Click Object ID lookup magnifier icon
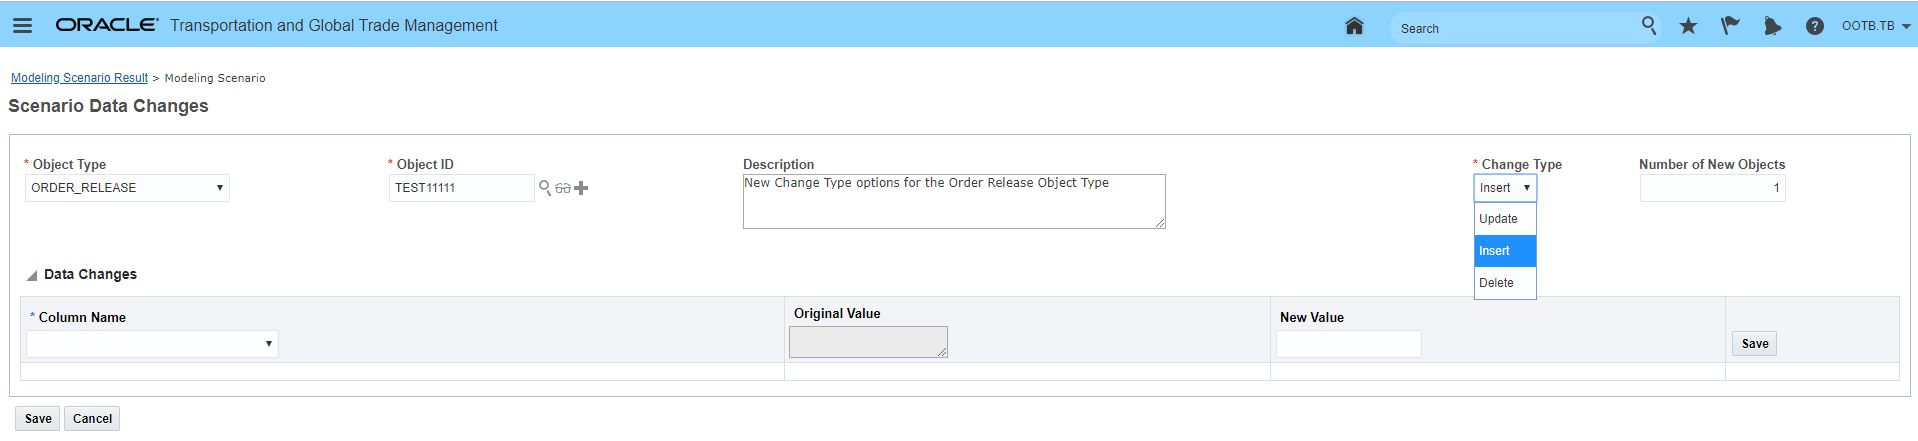Screen dimensions: 1918x441 pyautogui.click(x=545, y=188)
